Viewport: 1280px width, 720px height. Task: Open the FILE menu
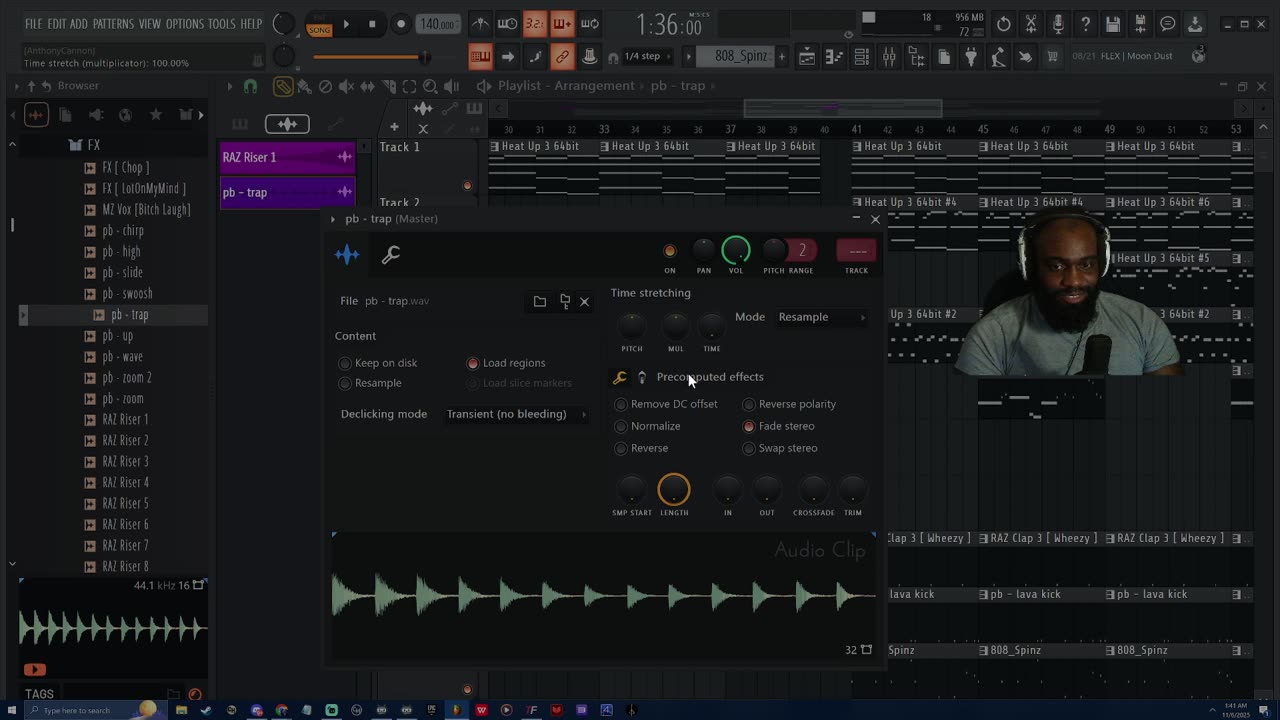tap(33, 24)
